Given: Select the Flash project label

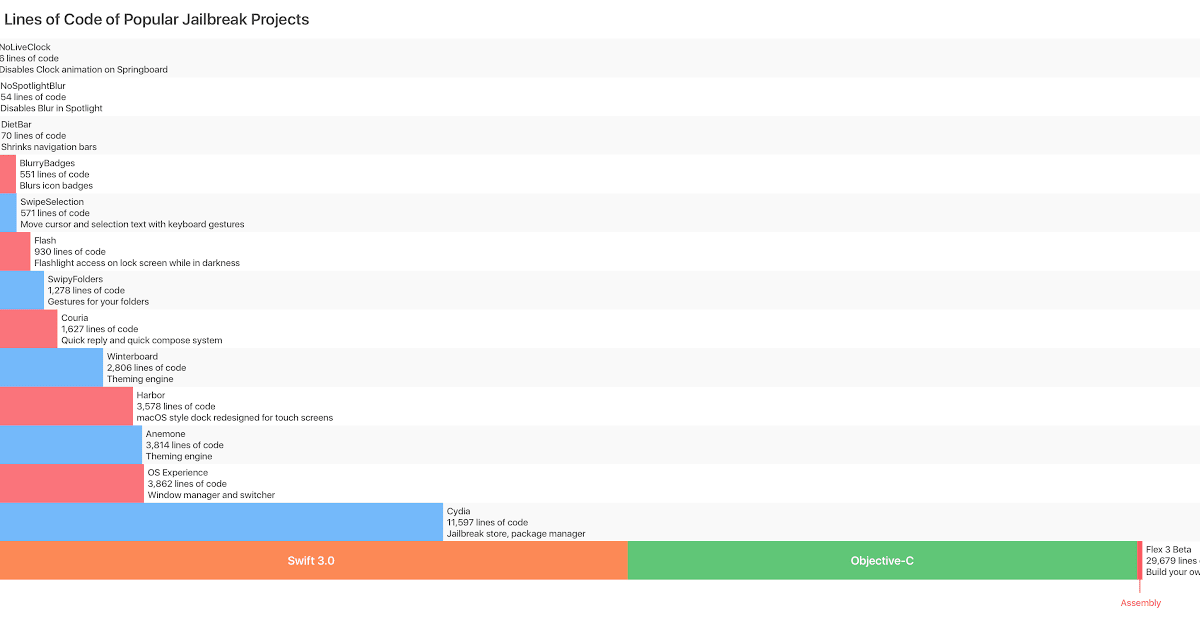Looking at the screenshot, I should [x=45, y=241].
